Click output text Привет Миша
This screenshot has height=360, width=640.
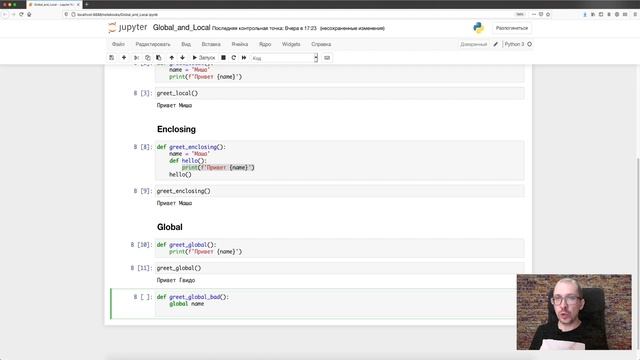tap(174, 106)
